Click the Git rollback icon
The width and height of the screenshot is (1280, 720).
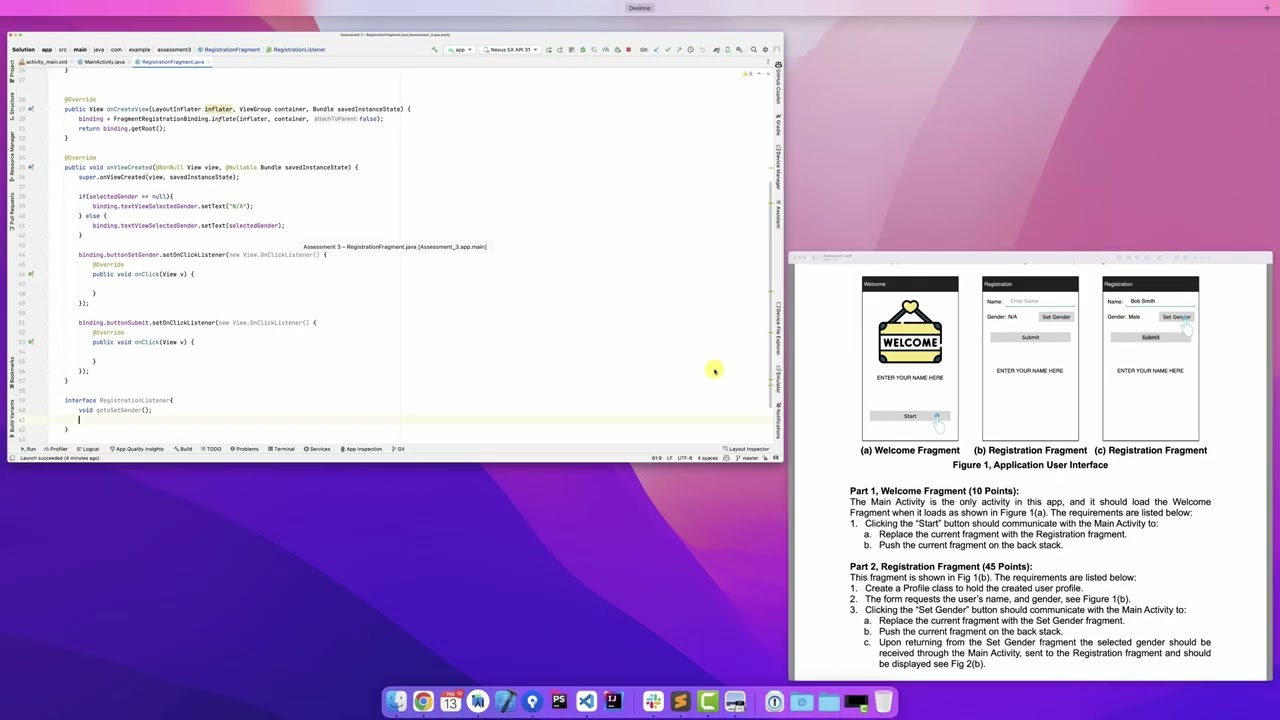tap(702, 49)
